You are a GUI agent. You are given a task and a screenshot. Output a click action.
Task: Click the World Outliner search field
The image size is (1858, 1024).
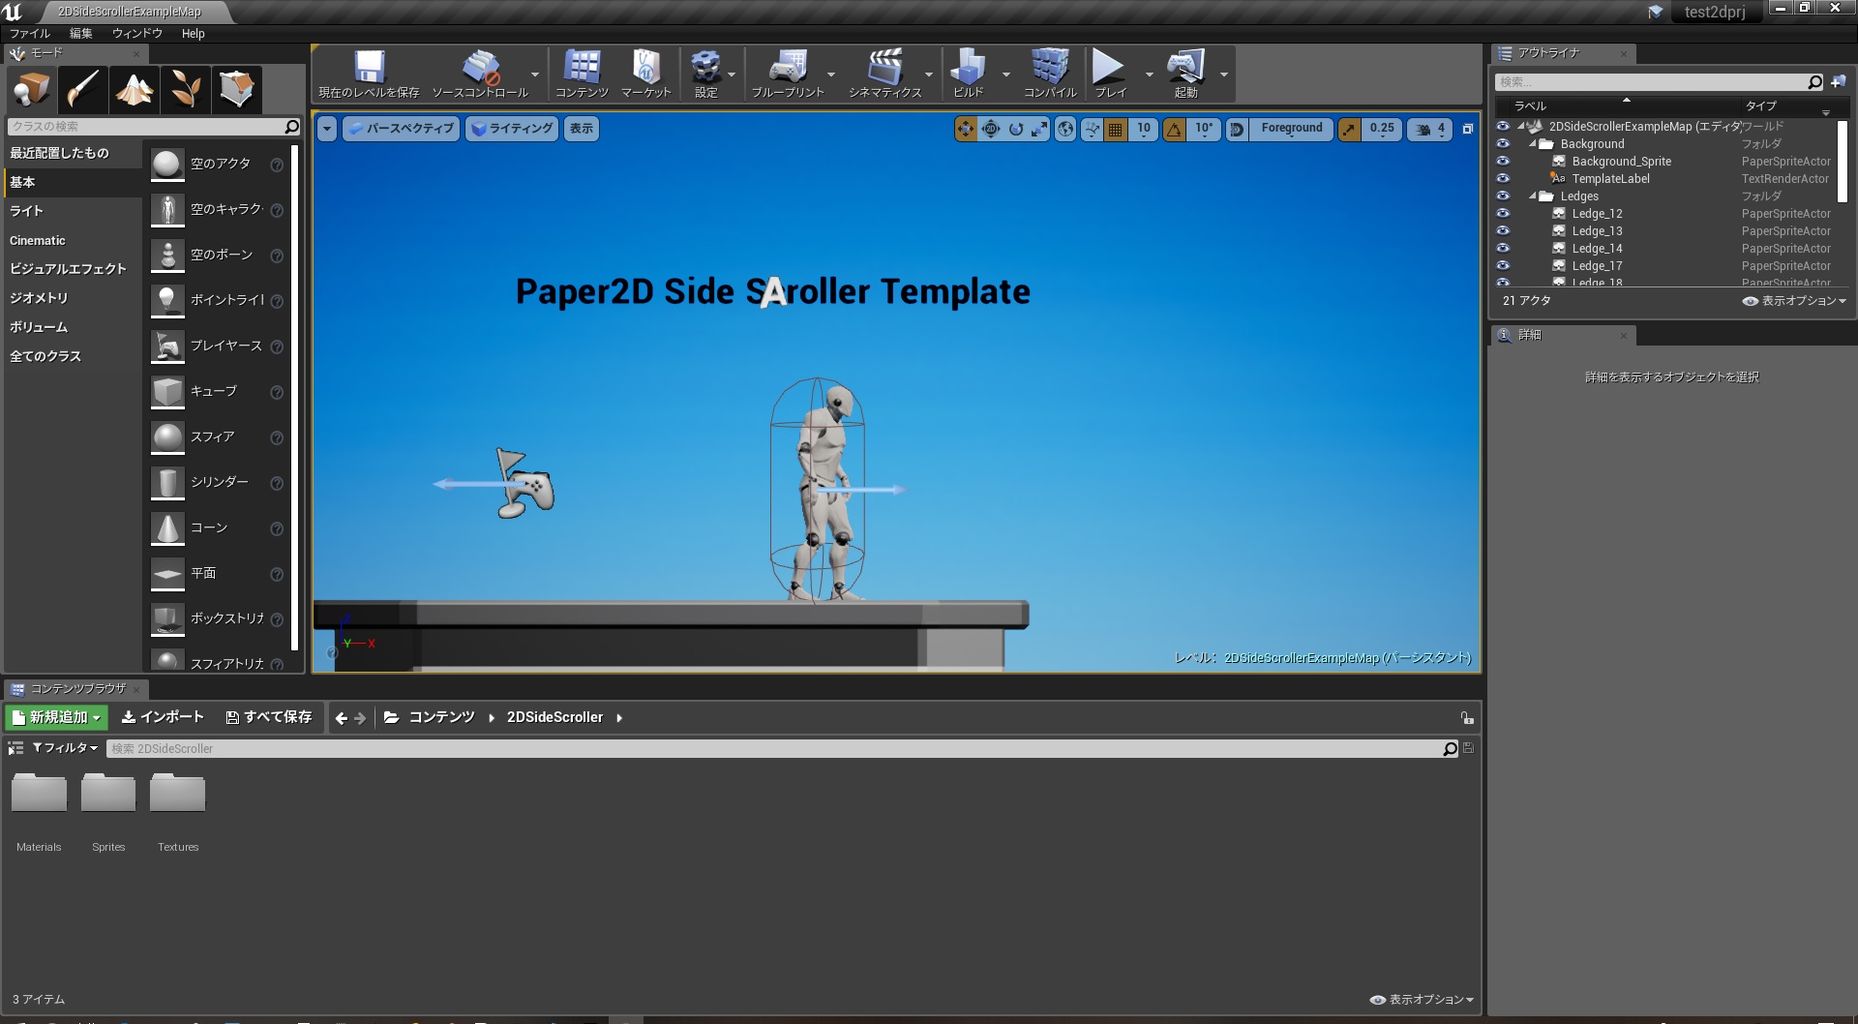coord(1659,82)
